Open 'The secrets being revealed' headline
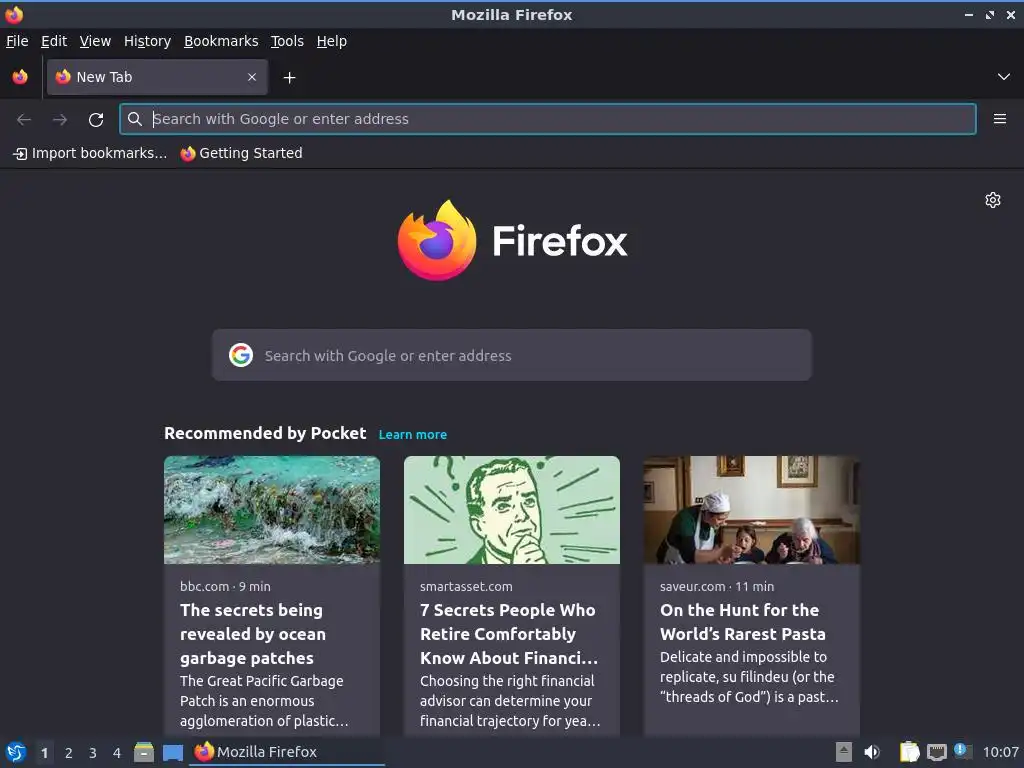This screenshot has height=768, width=1024. click(253, 634)
